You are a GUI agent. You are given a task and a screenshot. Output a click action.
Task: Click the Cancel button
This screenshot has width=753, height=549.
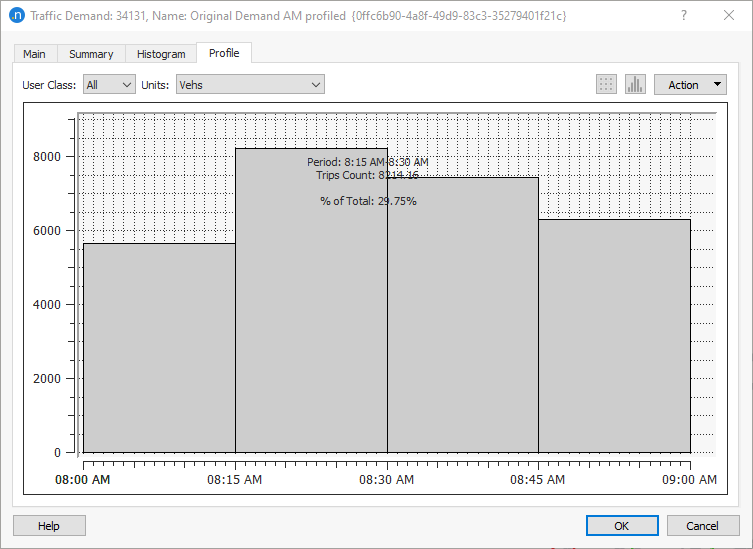click(703, 525)
